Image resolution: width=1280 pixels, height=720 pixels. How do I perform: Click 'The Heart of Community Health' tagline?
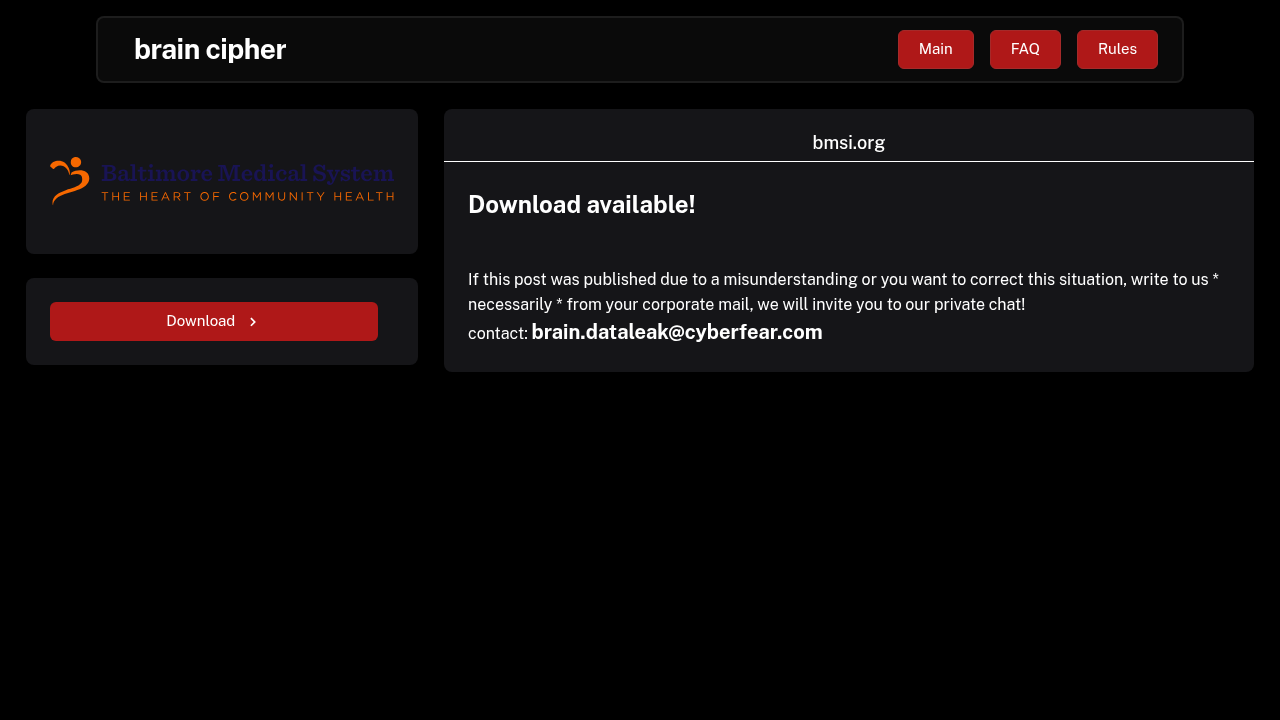click(247, 196)
